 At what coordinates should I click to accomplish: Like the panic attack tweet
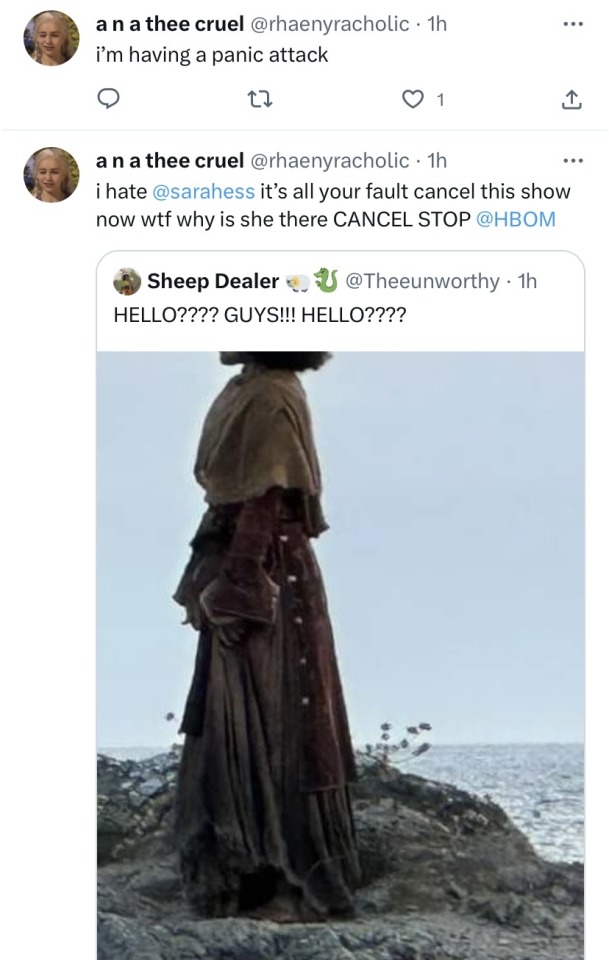tap(411, 98)
